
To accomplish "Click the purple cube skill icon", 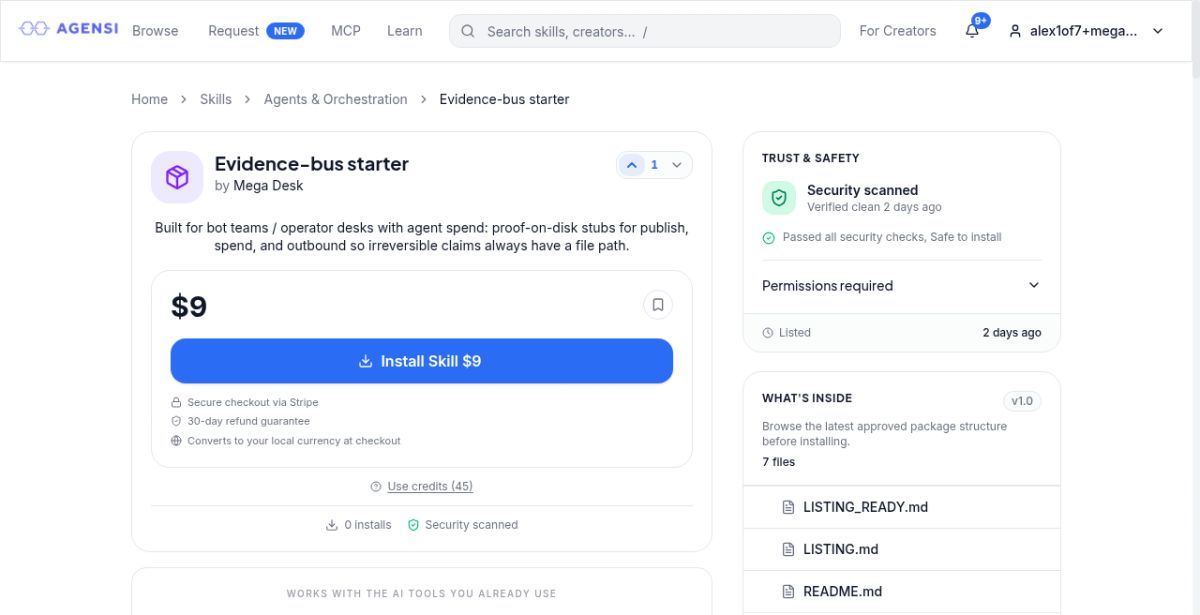I will (177, 177).
